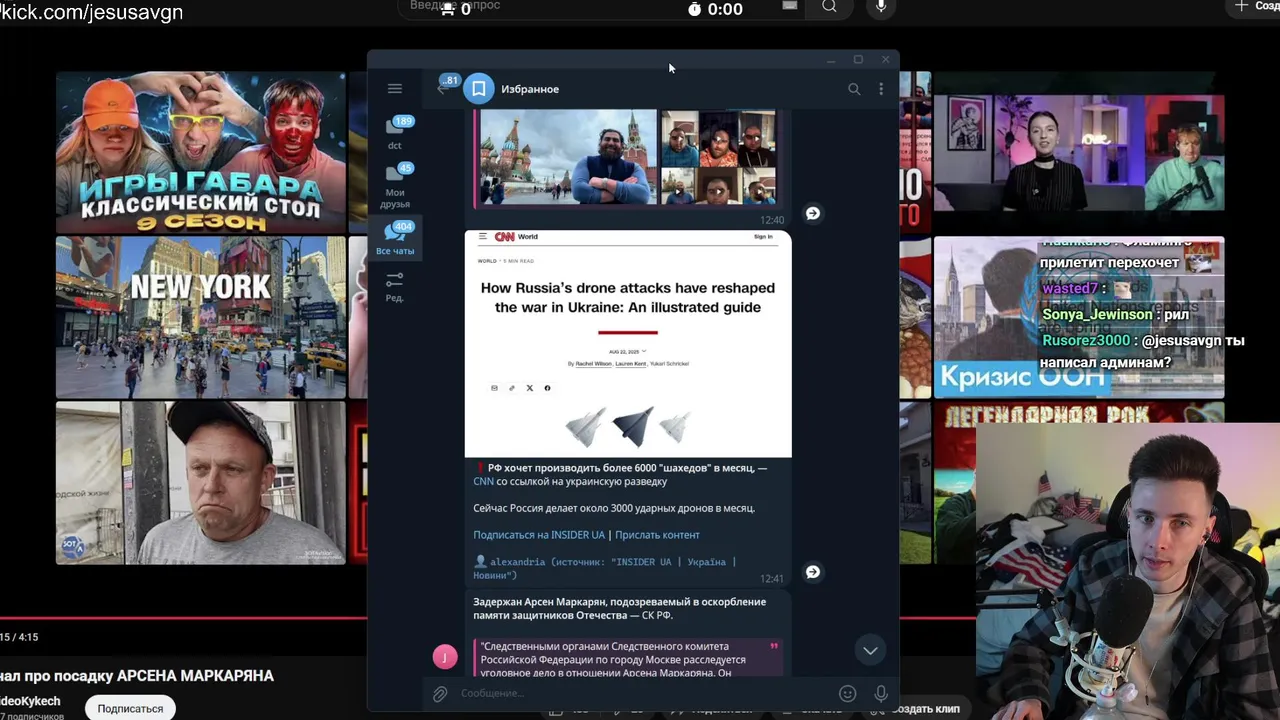Click the wasted7 chat username

pos(1069,288)
